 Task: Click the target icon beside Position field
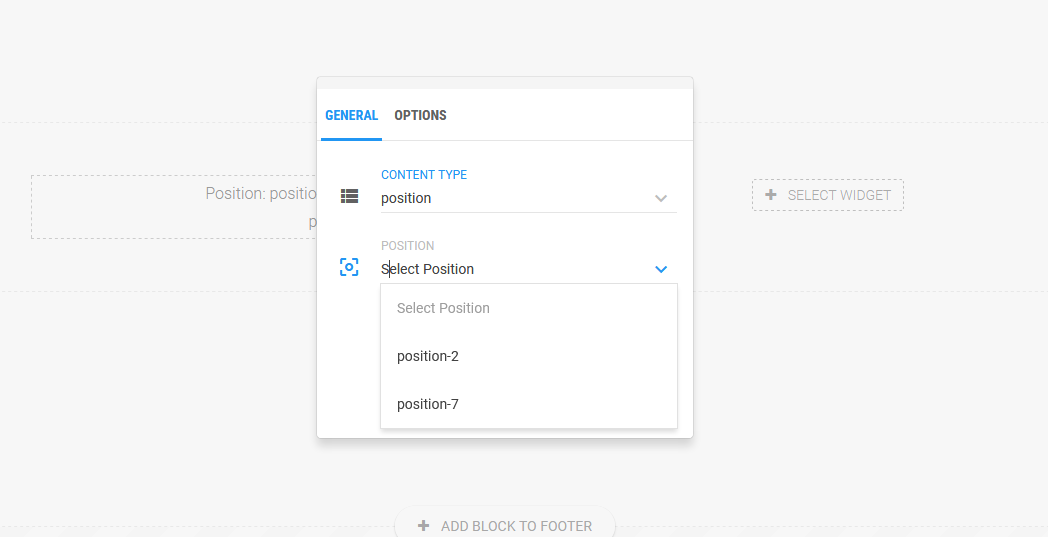(349, 267)
